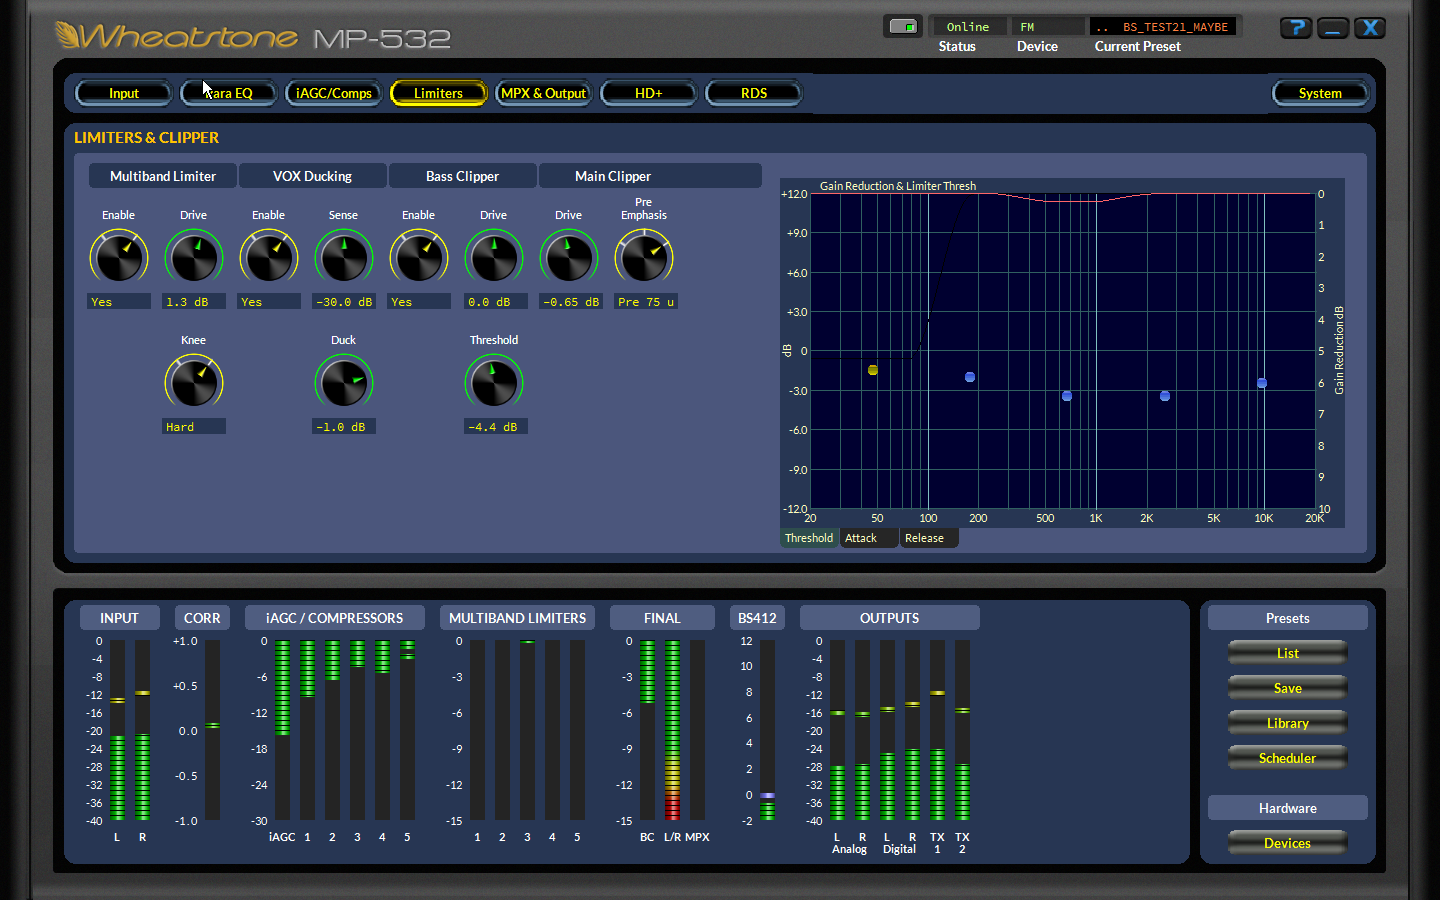
Task: Switch to the Para EQ tab
Action: click(x=229, y=93)
